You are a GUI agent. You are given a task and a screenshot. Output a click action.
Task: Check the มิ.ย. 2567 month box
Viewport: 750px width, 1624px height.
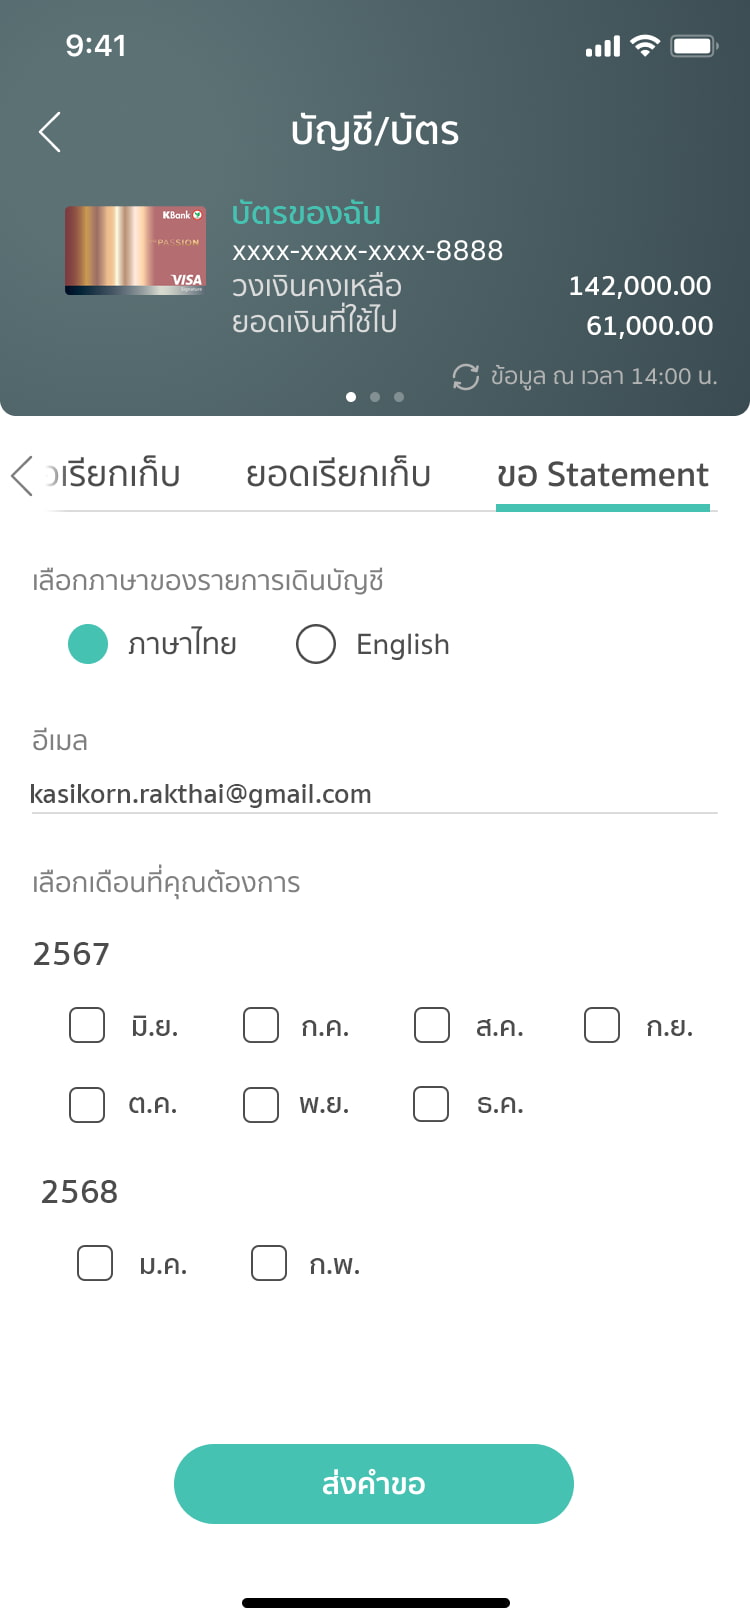87,1025
